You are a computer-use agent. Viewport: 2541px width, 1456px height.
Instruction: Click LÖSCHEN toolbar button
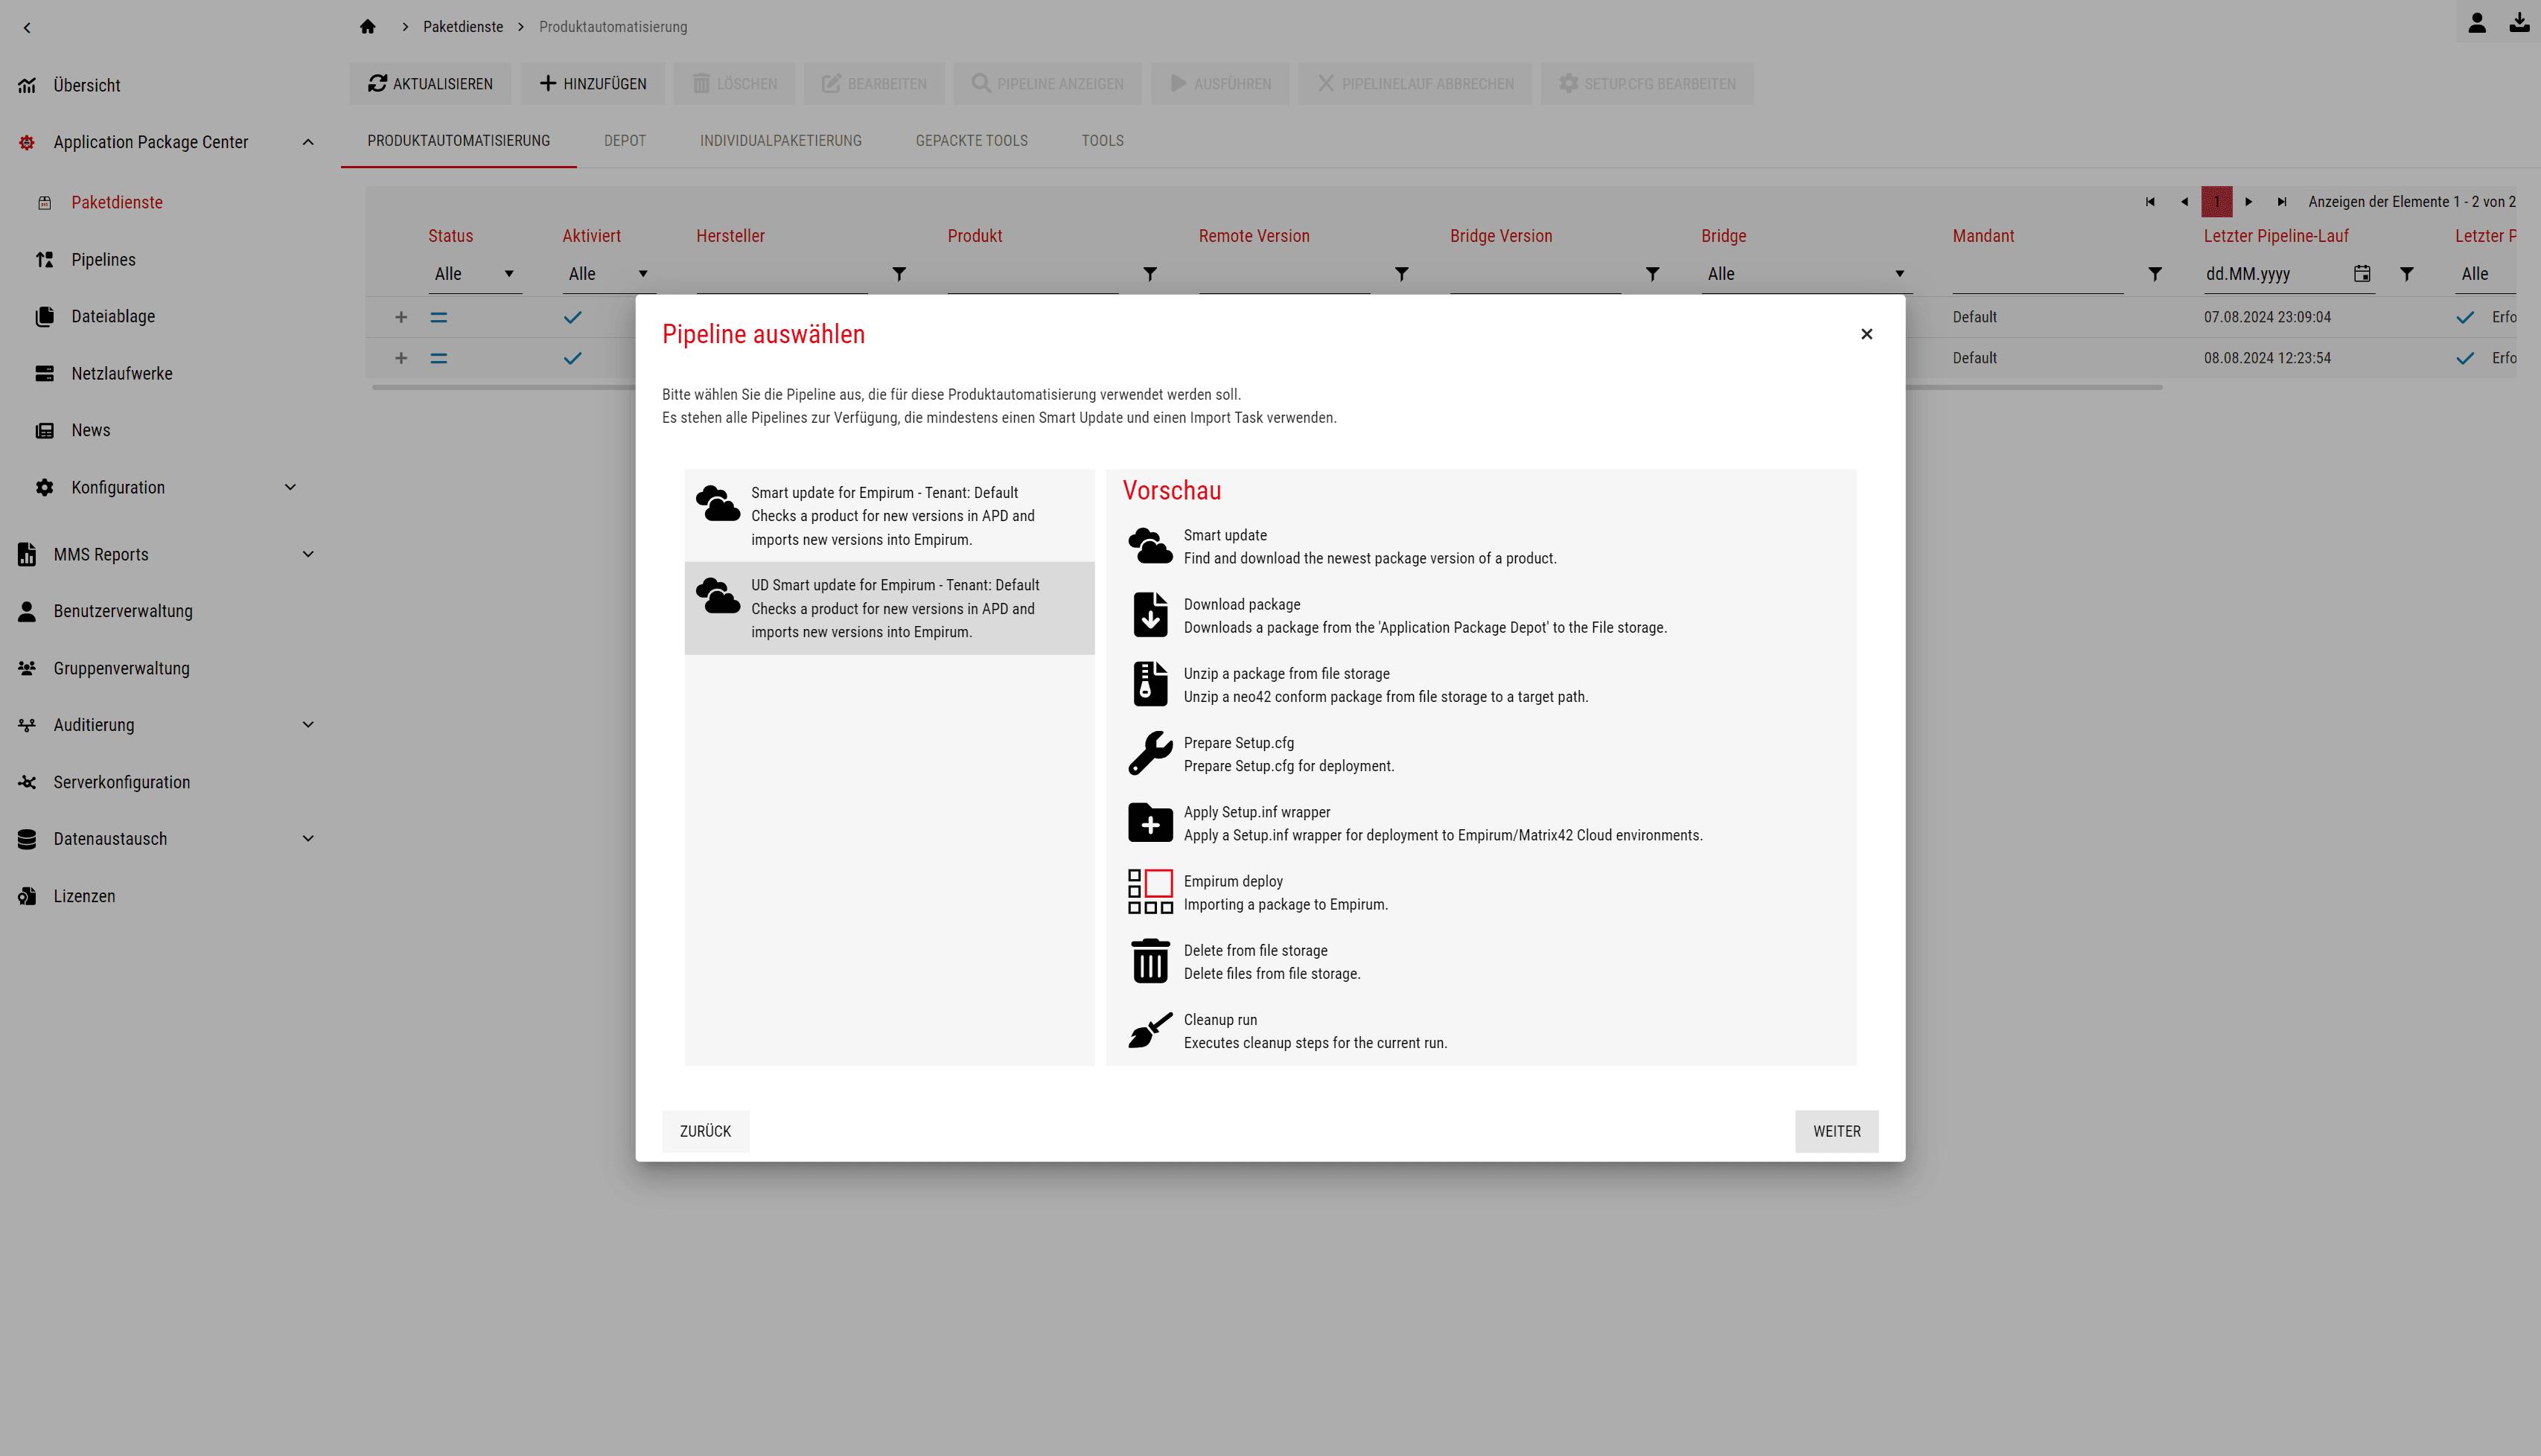[x=734, y=84]
